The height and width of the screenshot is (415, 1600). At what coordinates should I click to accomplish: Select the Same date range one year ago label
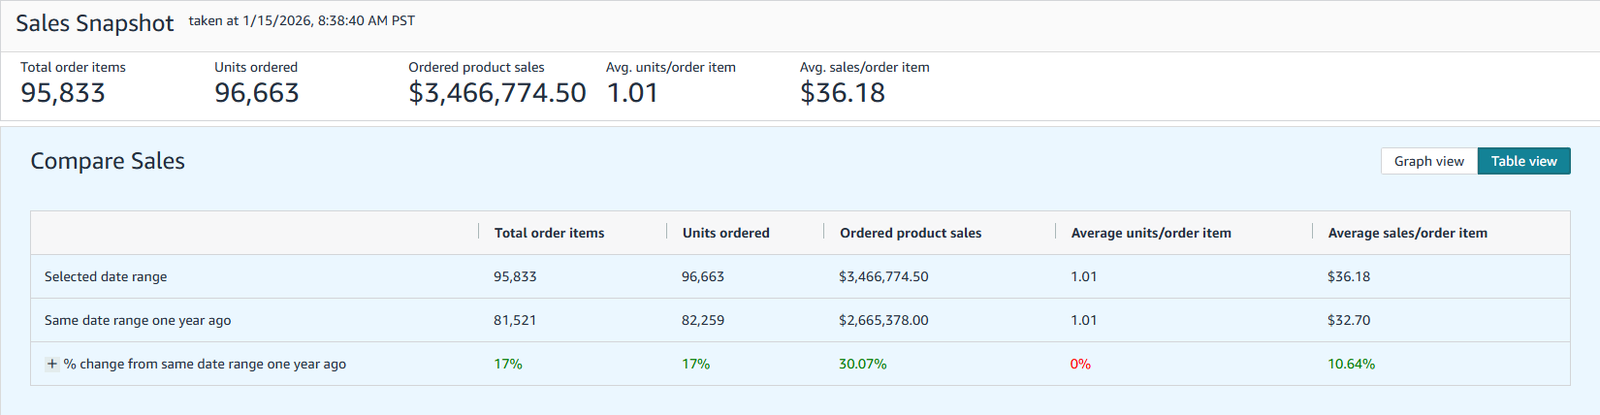138,321
